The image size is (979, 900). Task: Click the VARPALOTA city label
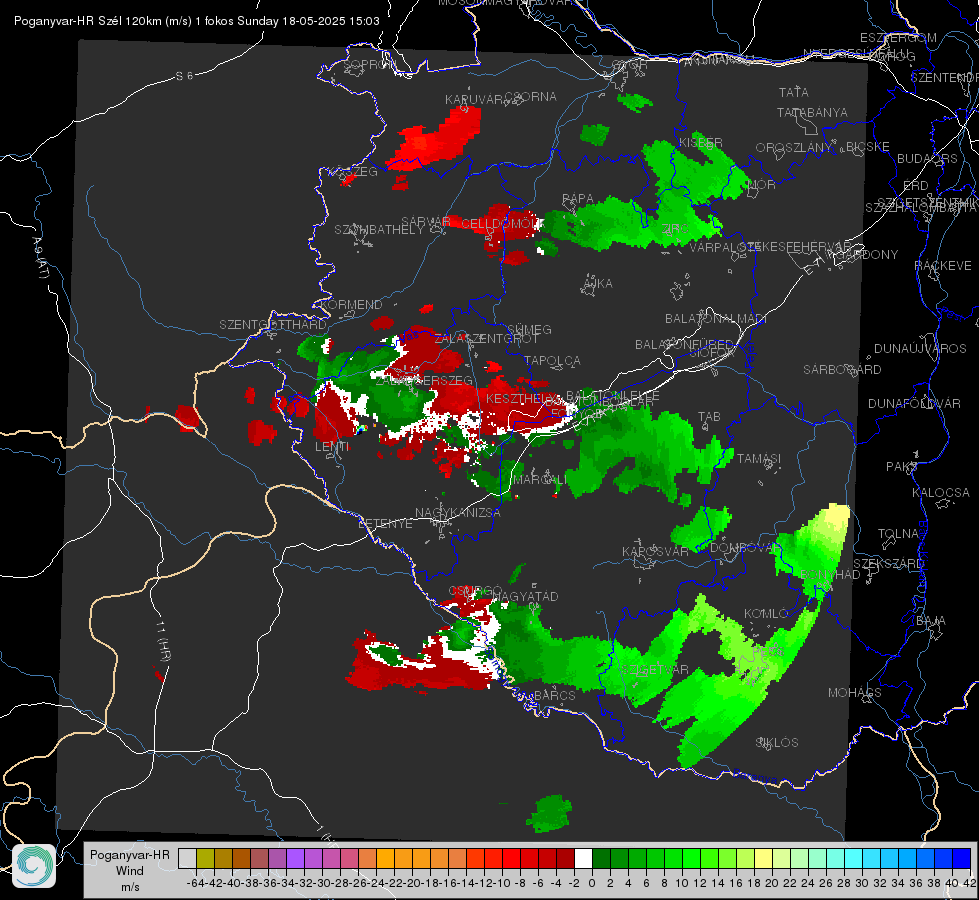pos(725,247)
